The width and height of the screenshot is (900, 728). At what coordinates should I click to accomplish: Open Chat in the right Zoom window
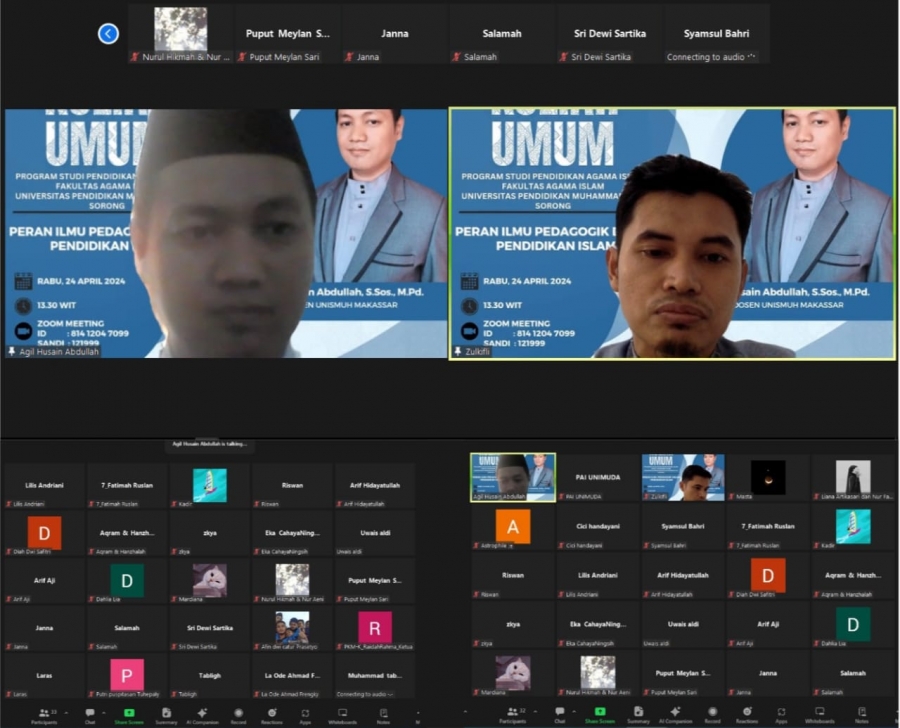click(x=560, y=715)
